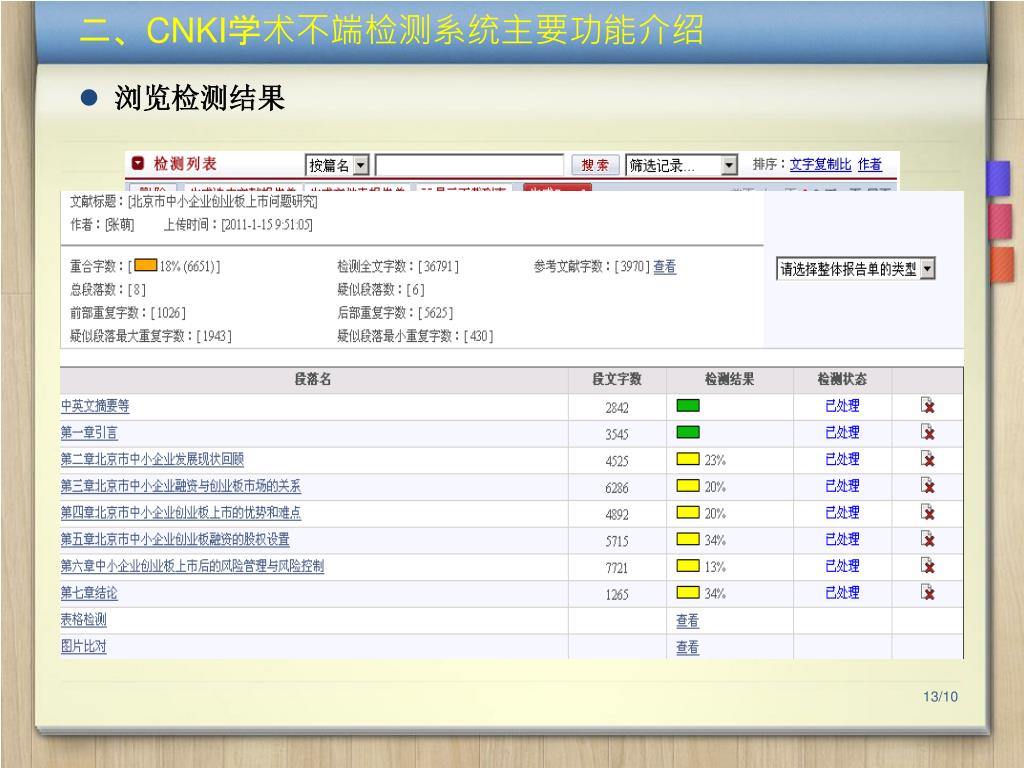This screenshot has width=1024, height=768.
Task: Delete the 中英文摘要等 row
Action: 927,406
